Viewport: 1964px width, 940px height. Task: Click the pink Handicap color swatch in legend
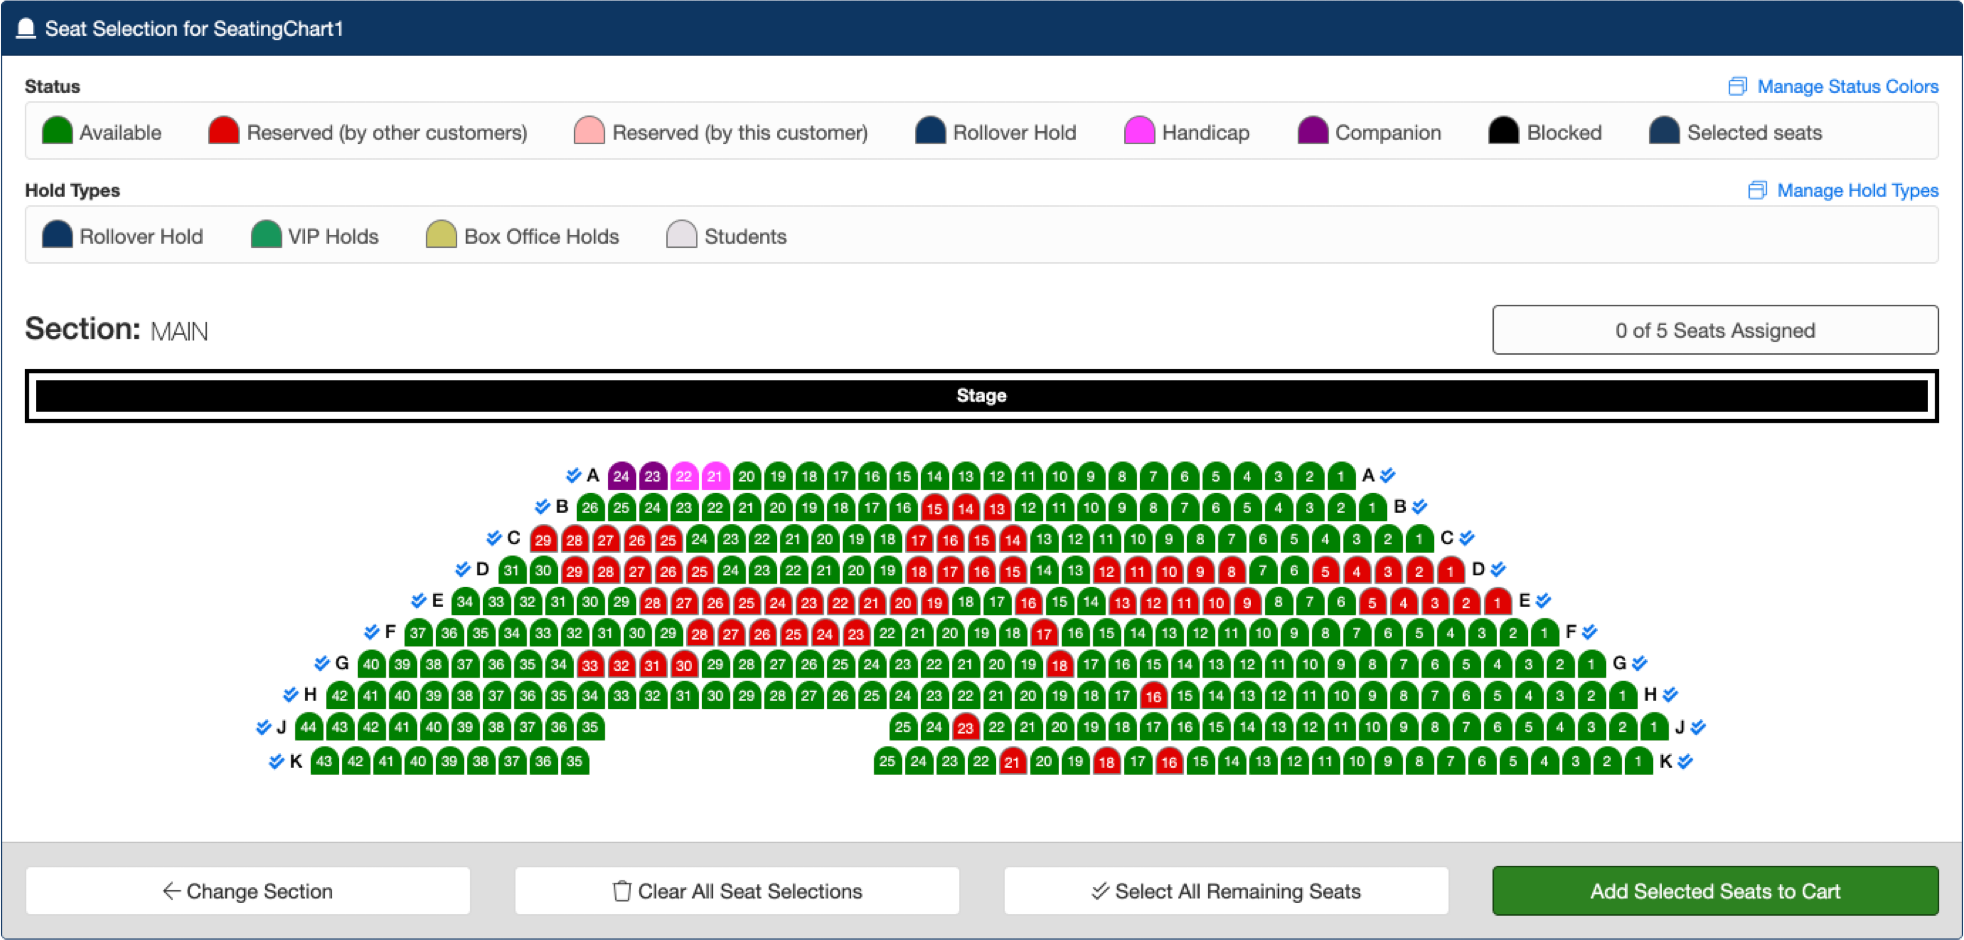tap(1139, 130)
